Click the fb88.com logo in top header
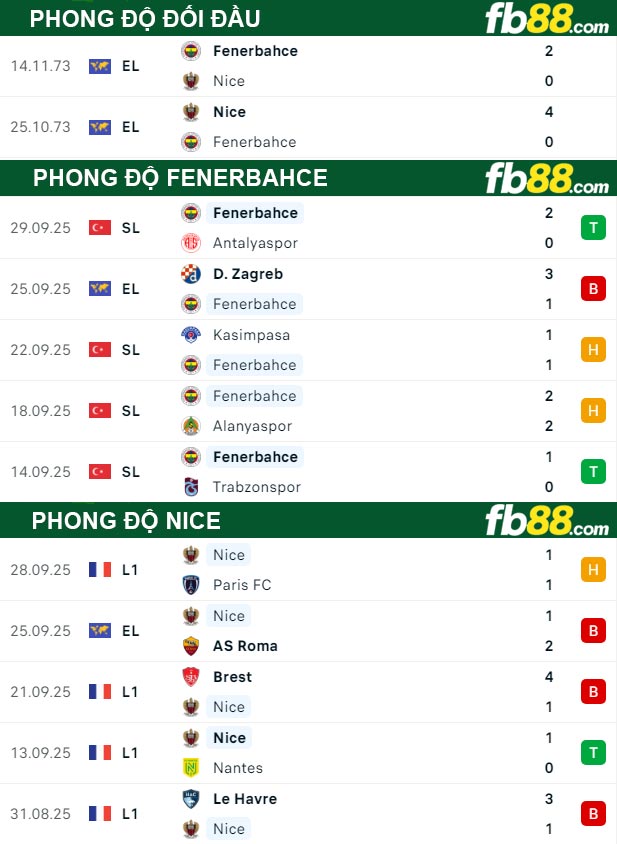The image size is (617, 844). tap(546, 19)
